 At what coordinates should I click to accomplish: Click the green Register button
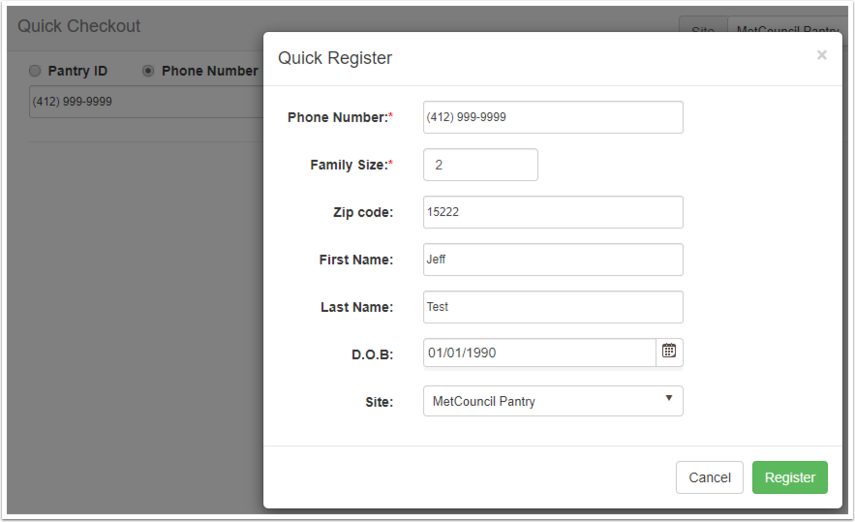coord(790,478)
